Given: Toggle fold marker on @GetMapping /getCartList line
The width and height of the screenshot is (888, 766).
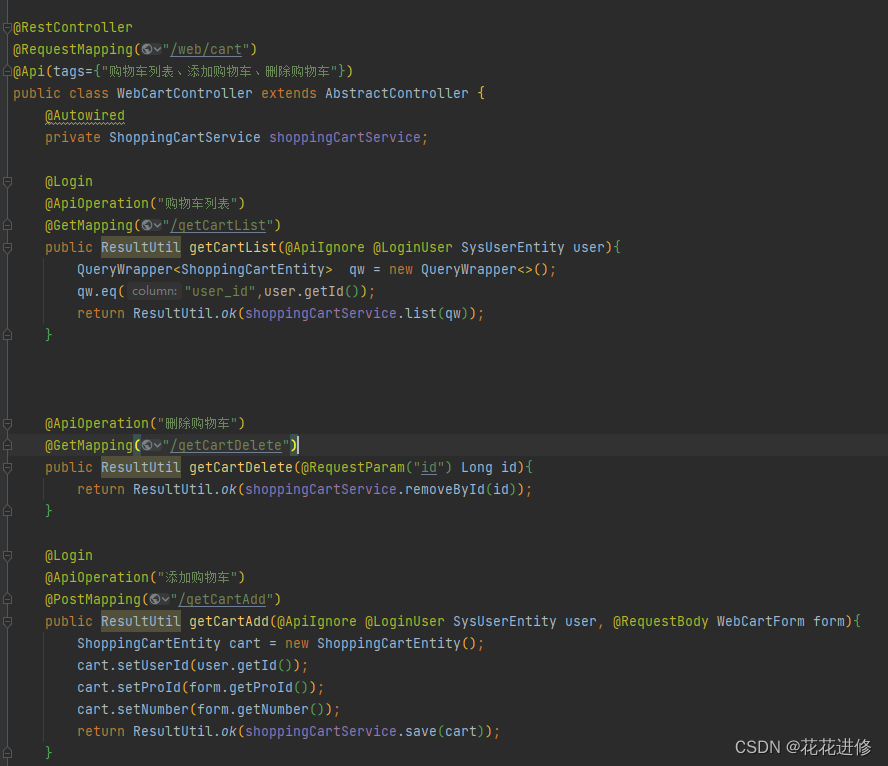Looking at the screenshot, I should click(x=7, y=225).
